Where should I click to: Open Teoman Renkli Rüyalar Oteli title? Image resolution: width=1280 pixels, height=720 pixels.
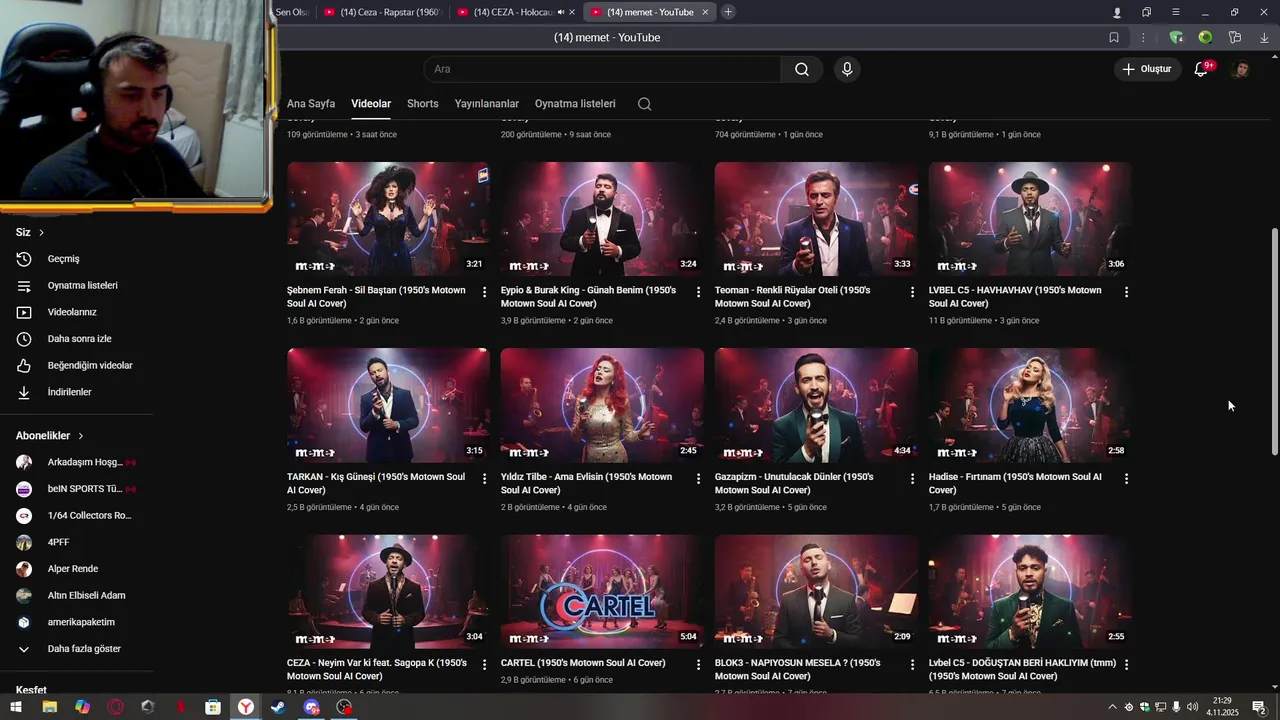pyautogui.click(x=792, y=297)
